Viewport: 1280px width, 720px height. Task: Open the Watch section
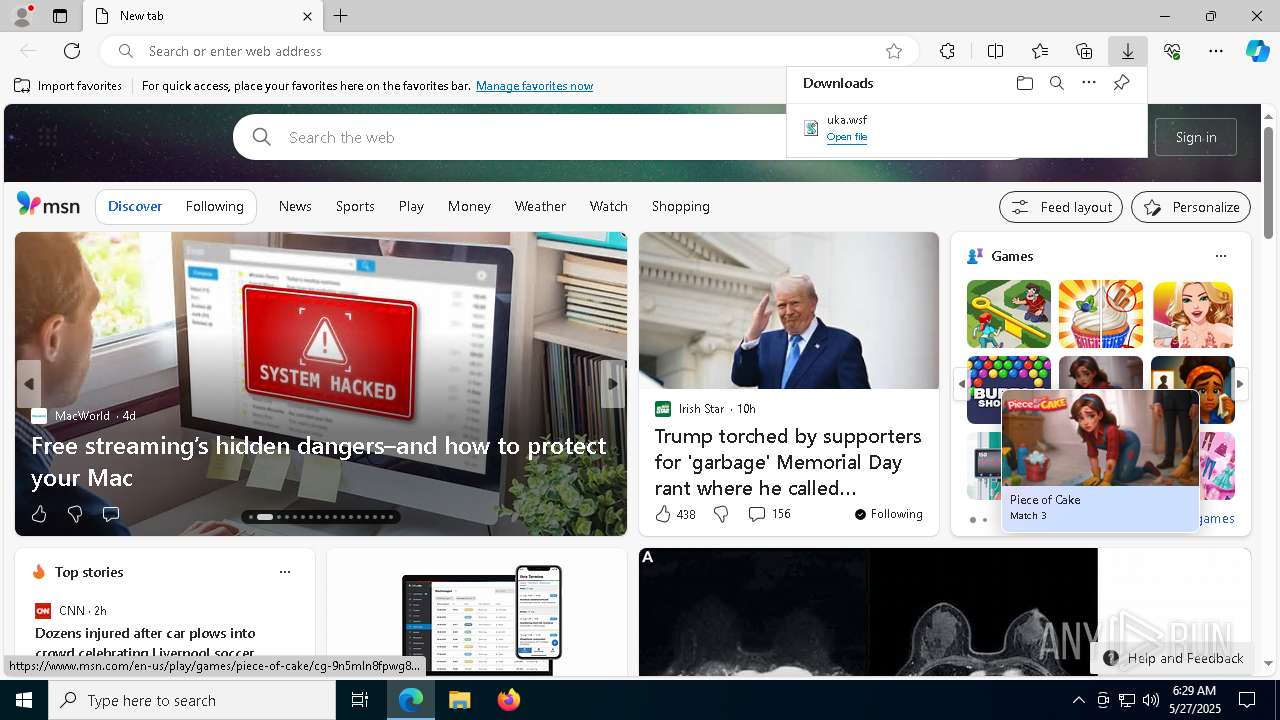[609, 206]
